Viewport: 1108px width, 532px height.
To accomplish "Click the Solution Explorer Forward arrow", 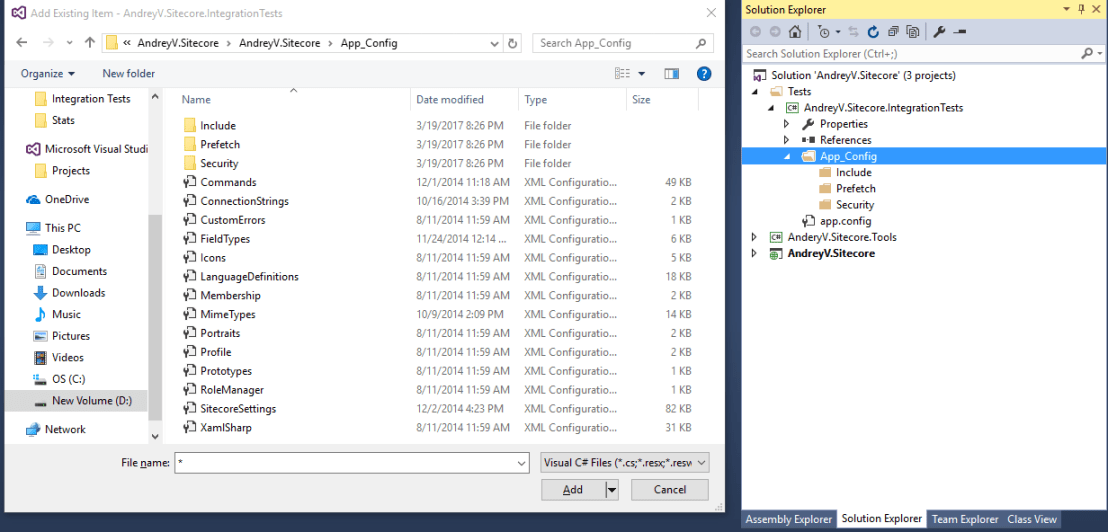I will pos(775,31).
